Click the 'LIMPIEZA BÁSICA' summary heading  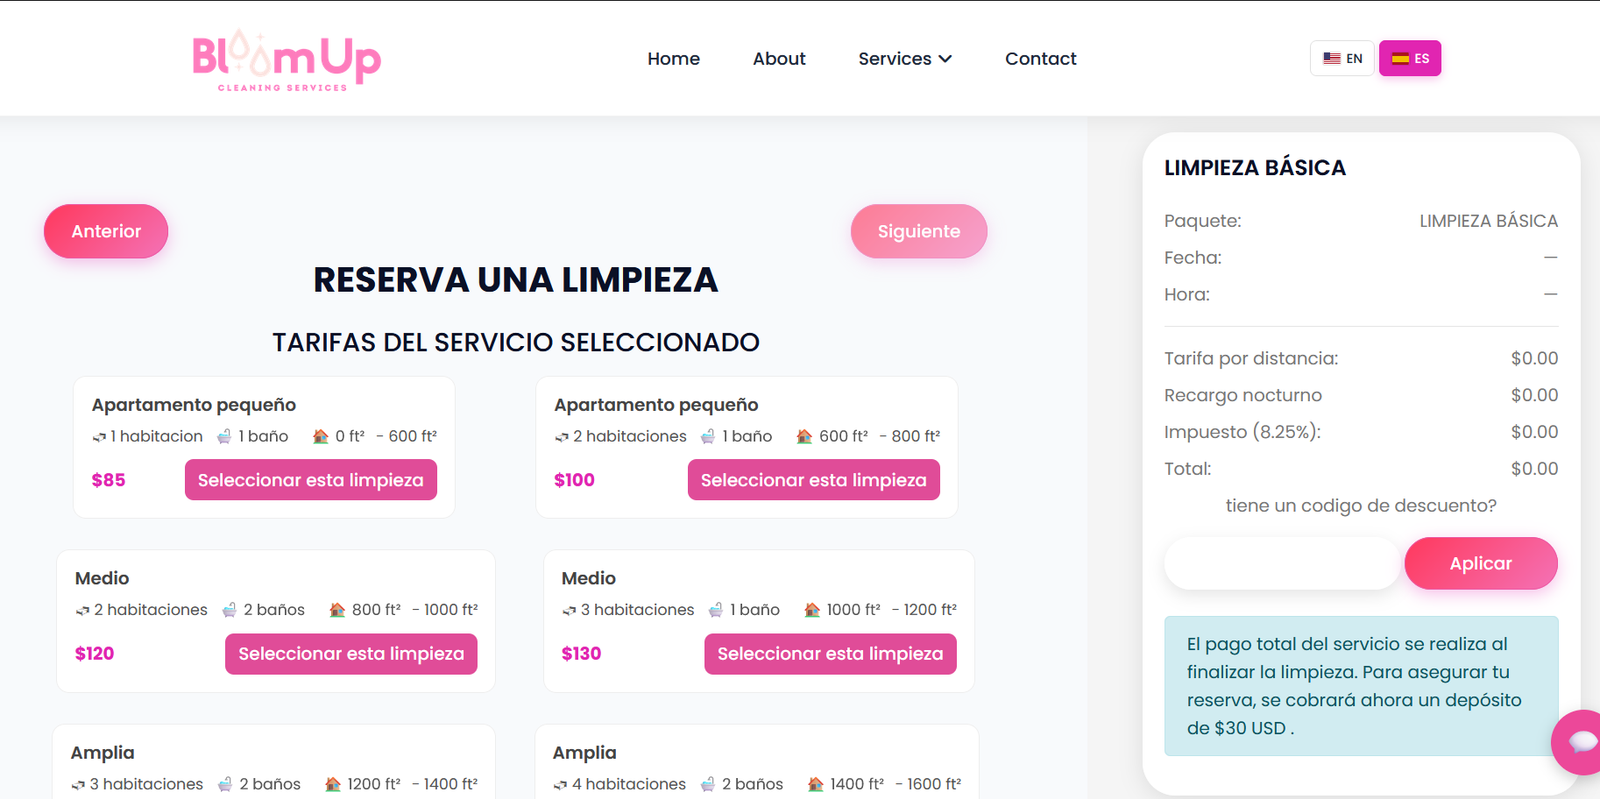[x=1255, y=168]
